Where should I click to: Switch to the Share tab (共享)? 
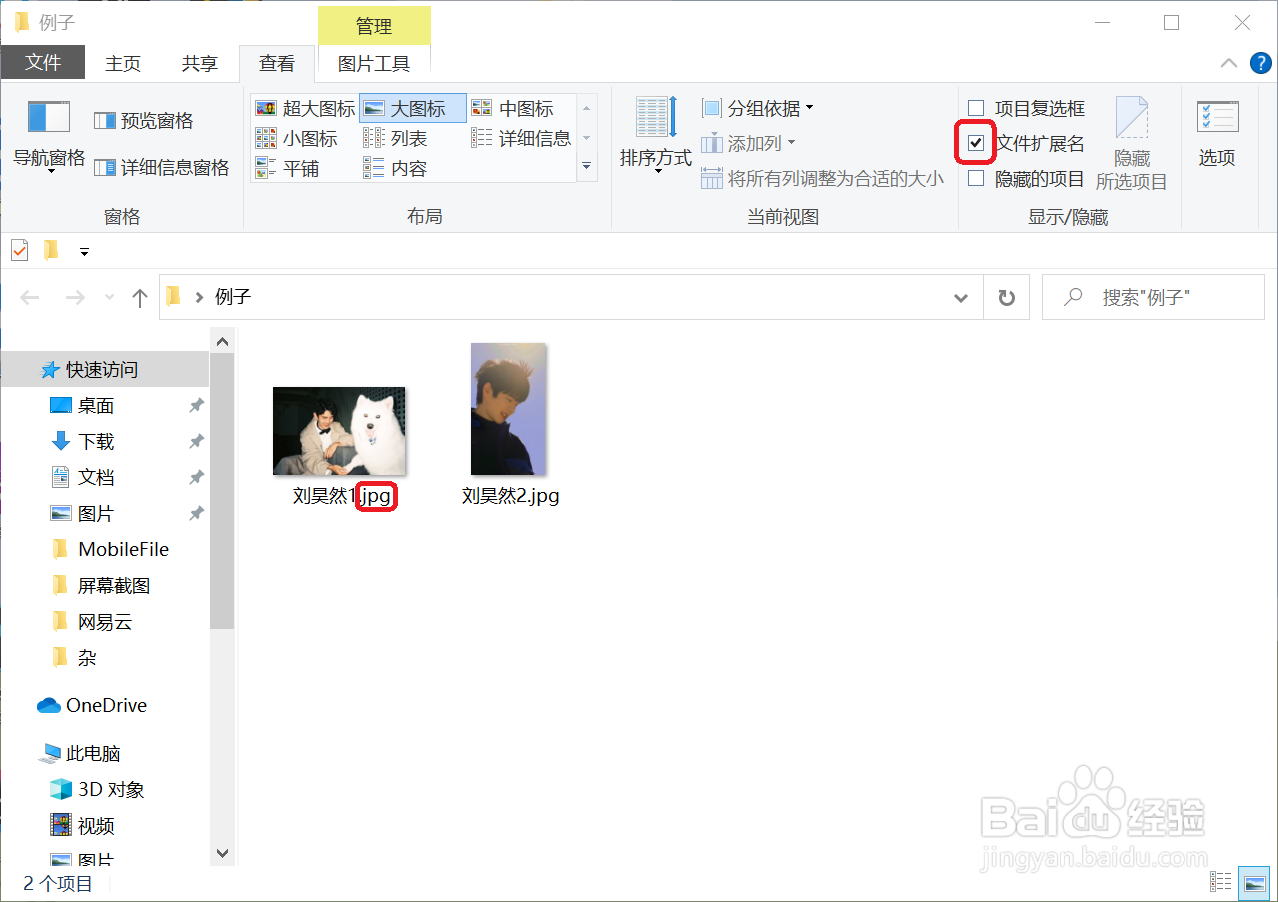pos(199,63)
